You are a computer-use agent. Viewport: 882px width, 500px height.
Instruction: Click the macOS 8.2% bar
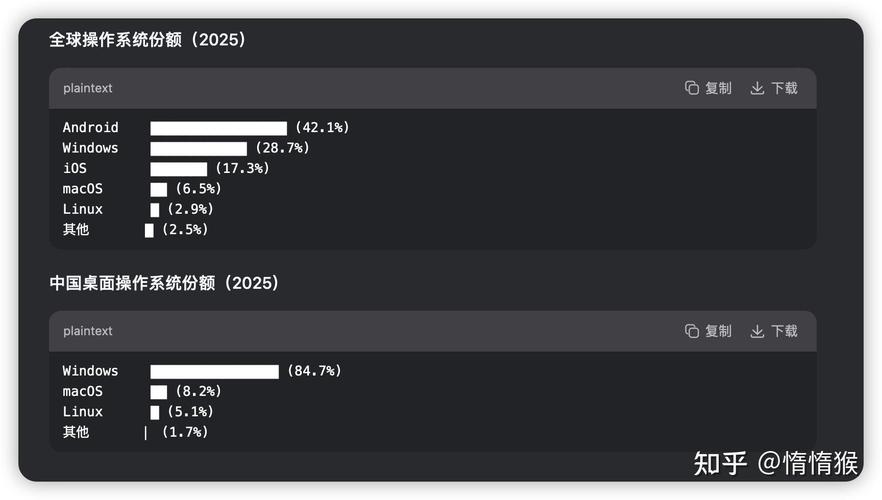pos(158,392)
